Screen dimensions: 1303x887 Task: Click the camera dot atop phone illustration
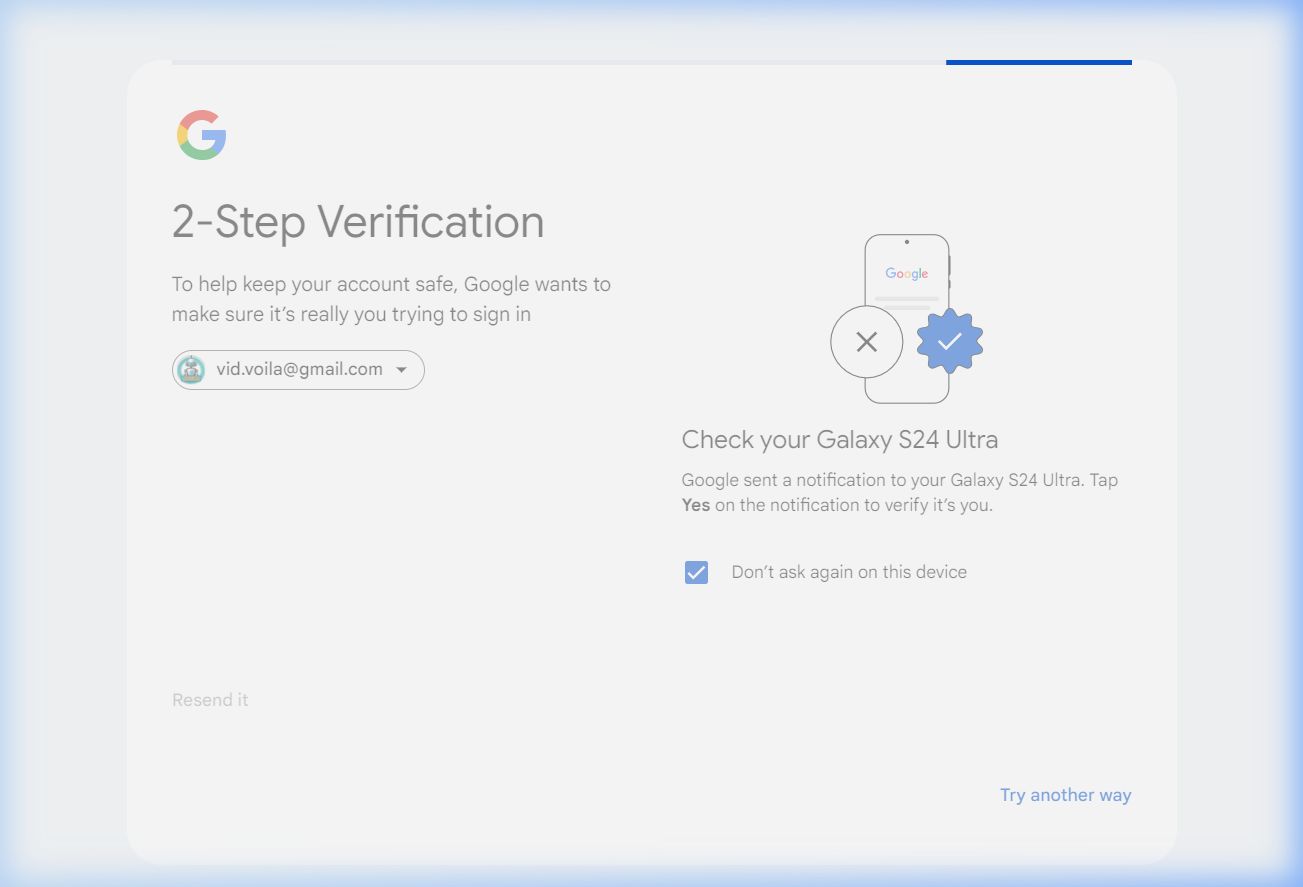pyautogui.click(x=906, y=242)
